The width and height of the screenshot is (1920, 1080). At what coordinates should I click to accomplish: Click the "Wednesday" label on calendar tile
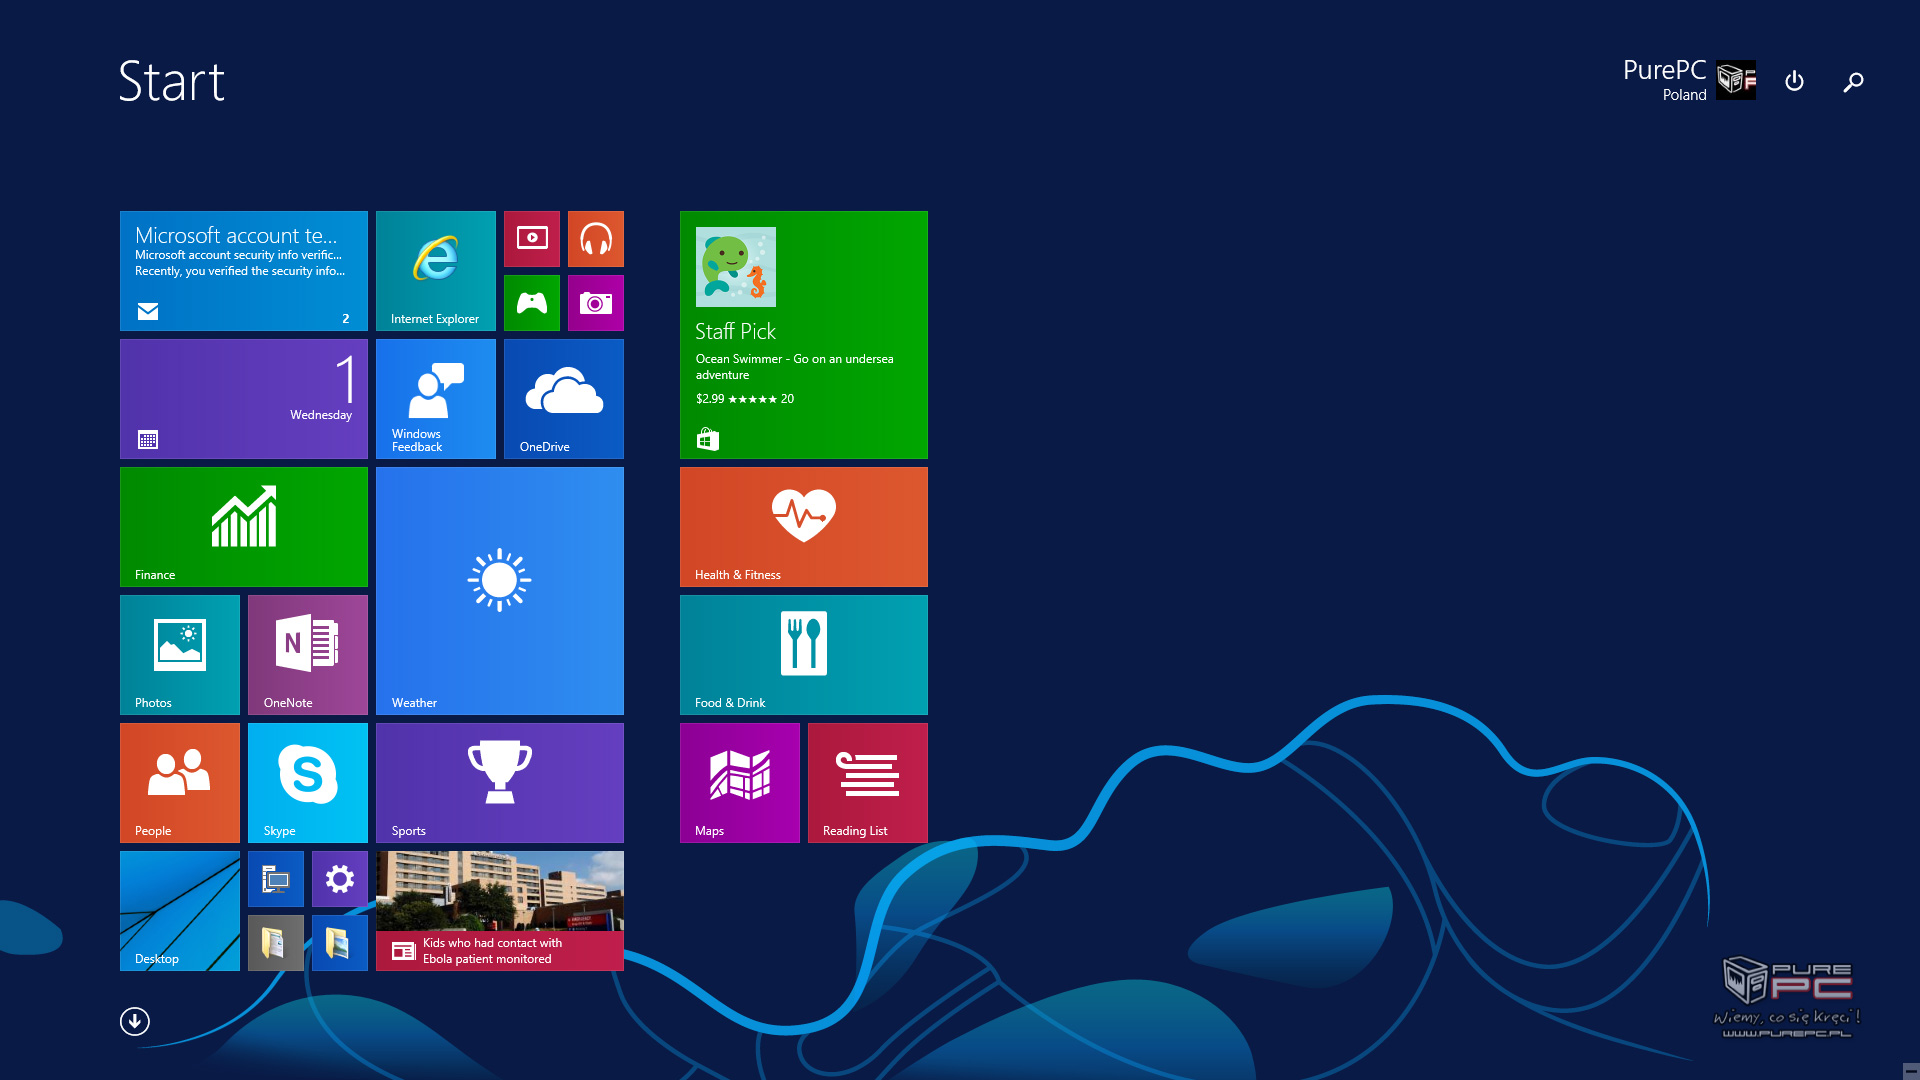pos(321,415)
